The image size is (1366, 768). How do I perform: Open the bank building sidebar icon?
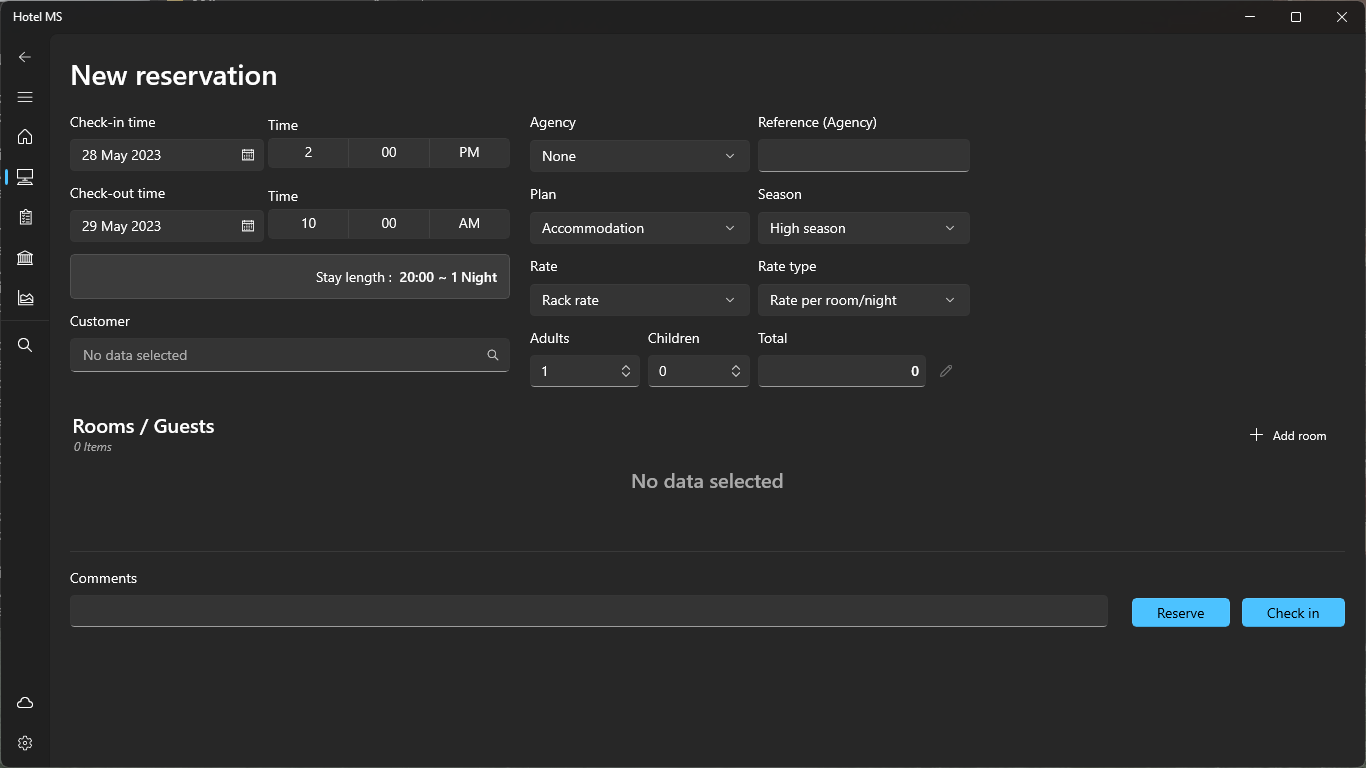click(25, 258)
